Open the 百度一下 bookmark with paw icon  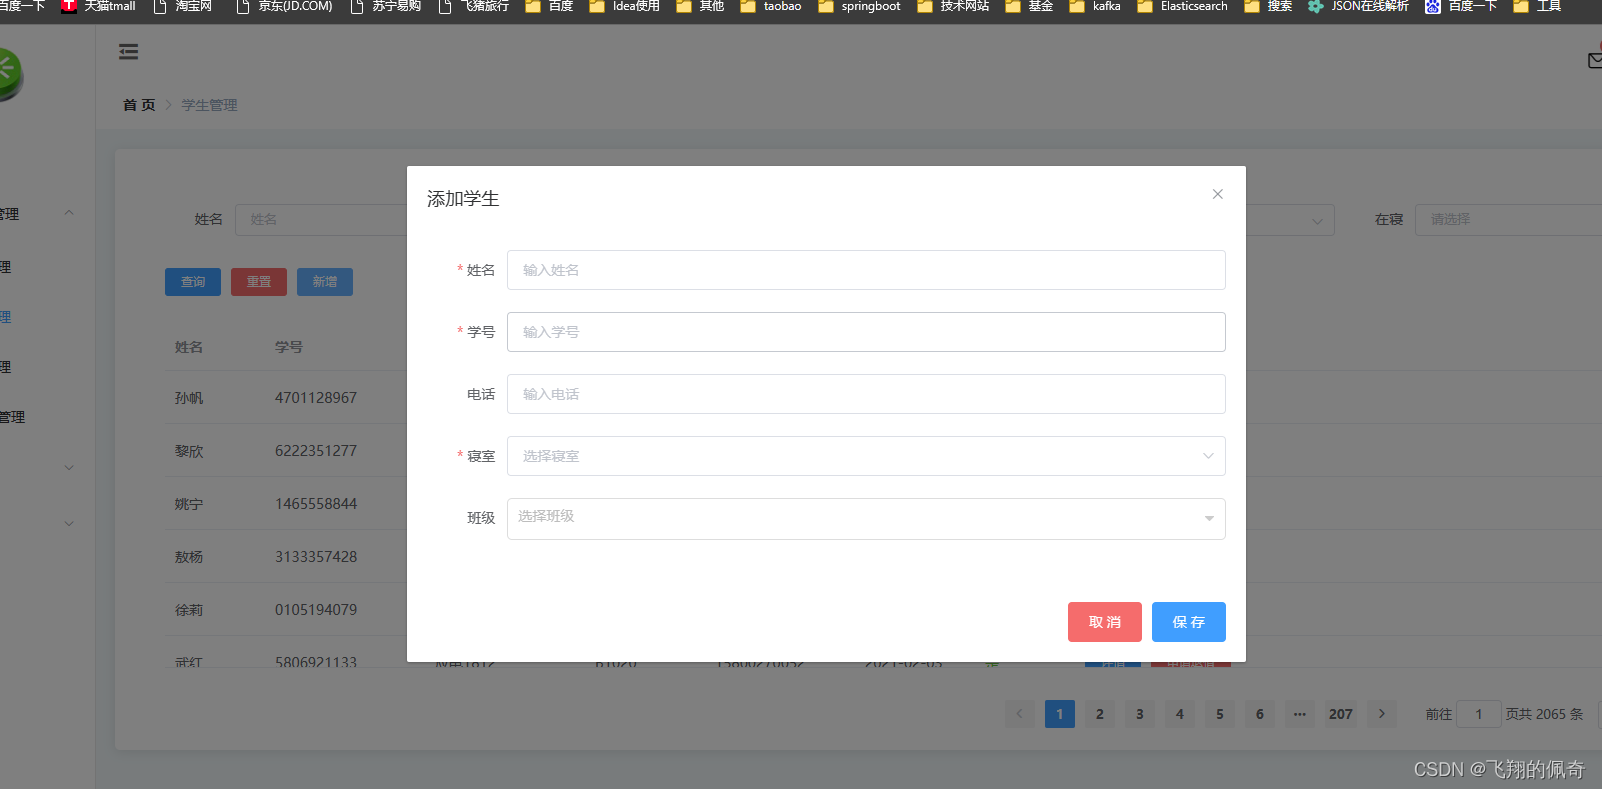coord(1461,6)
